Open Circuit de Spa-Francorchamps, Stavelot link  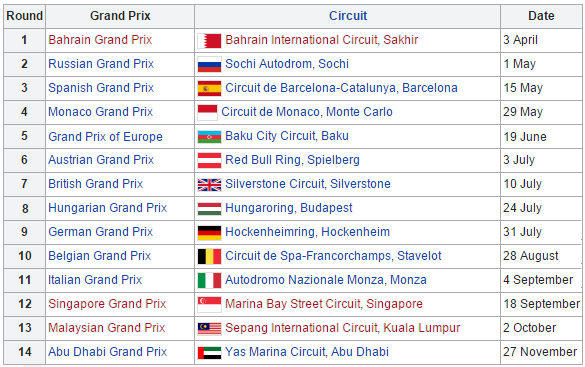coord(333,255)
